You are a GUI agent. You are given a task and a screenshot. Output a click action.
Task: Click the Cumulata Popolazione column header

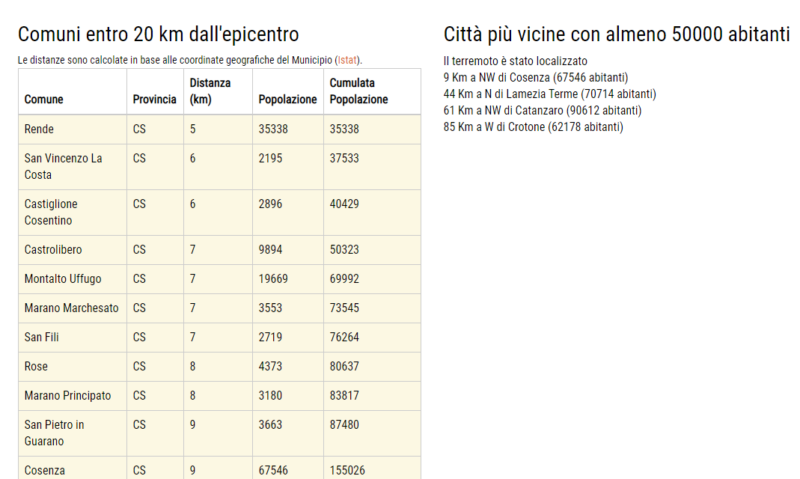(372, 92)
